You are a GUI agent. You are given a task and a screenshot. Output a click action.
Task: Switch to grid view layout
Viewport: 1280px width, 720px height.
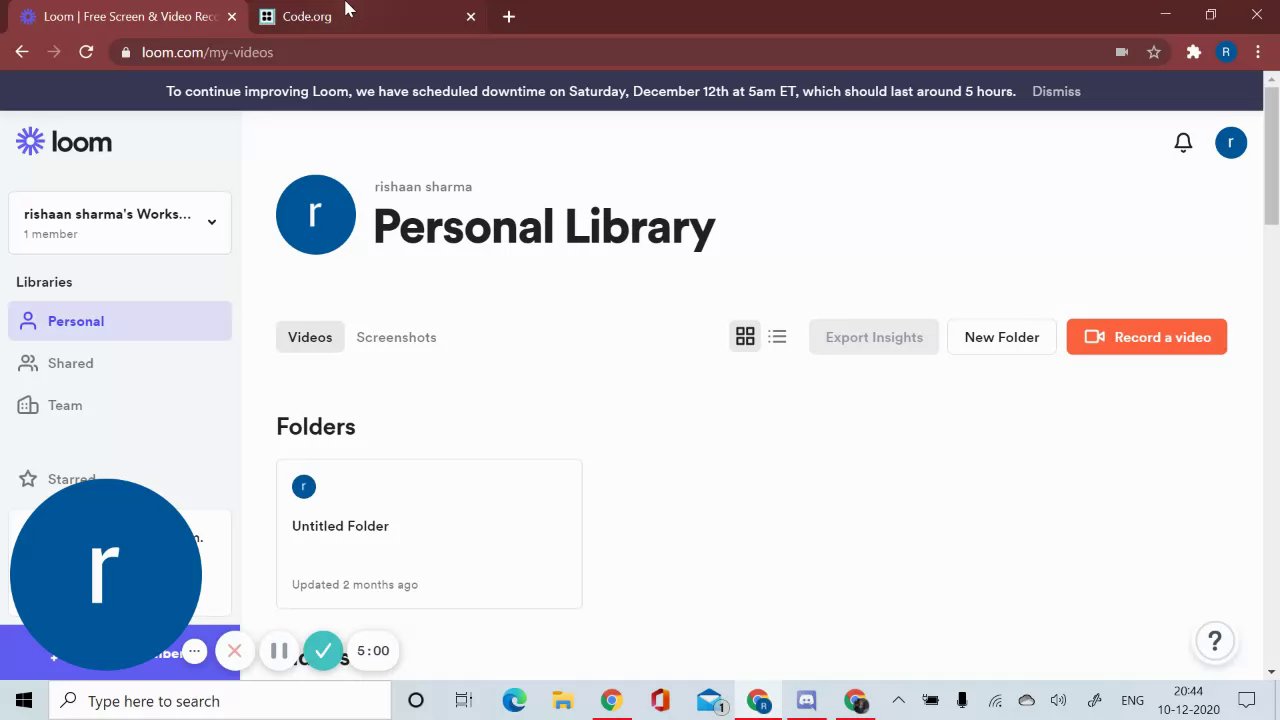pyautogui.click(x=745, y=337)
